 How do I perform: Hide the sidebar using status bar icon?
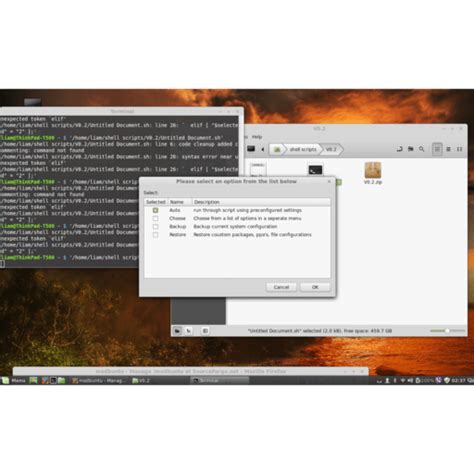click(205, 331)
